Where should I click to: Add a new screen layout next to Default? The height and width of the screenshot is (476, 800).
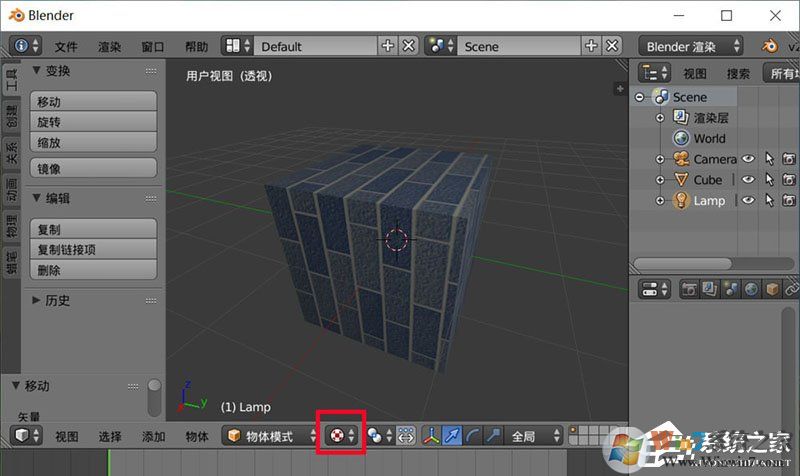tap(387, 46)
